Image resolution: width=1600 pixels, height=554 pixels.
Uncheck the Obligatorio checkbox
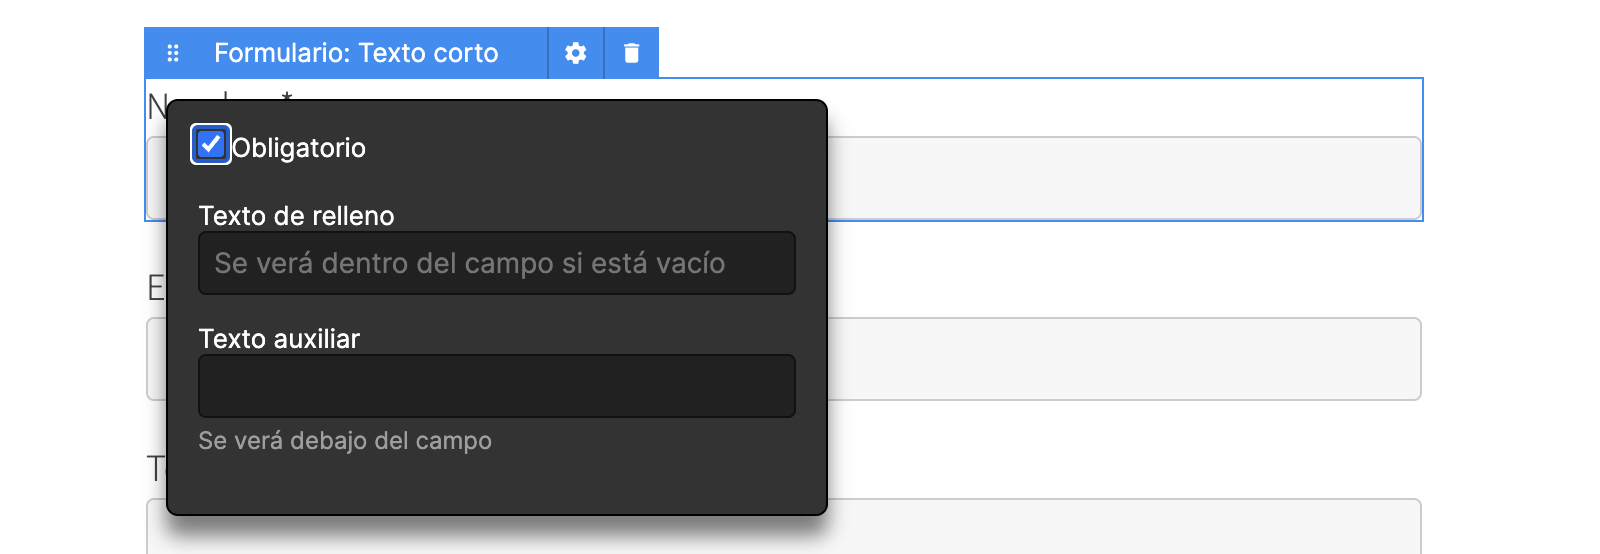pos(211,145)
